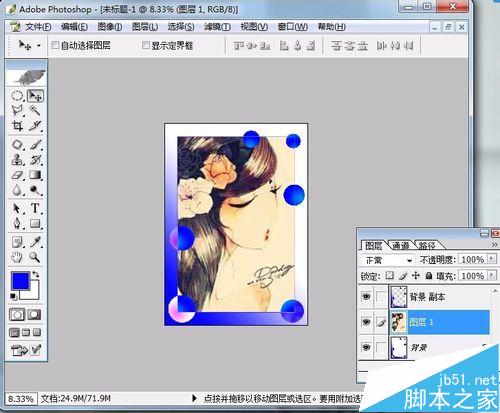This screenshot has width=500, height=413.
Task: Select the Zoom magnifier tool
Action: click(x=35, y=257)
